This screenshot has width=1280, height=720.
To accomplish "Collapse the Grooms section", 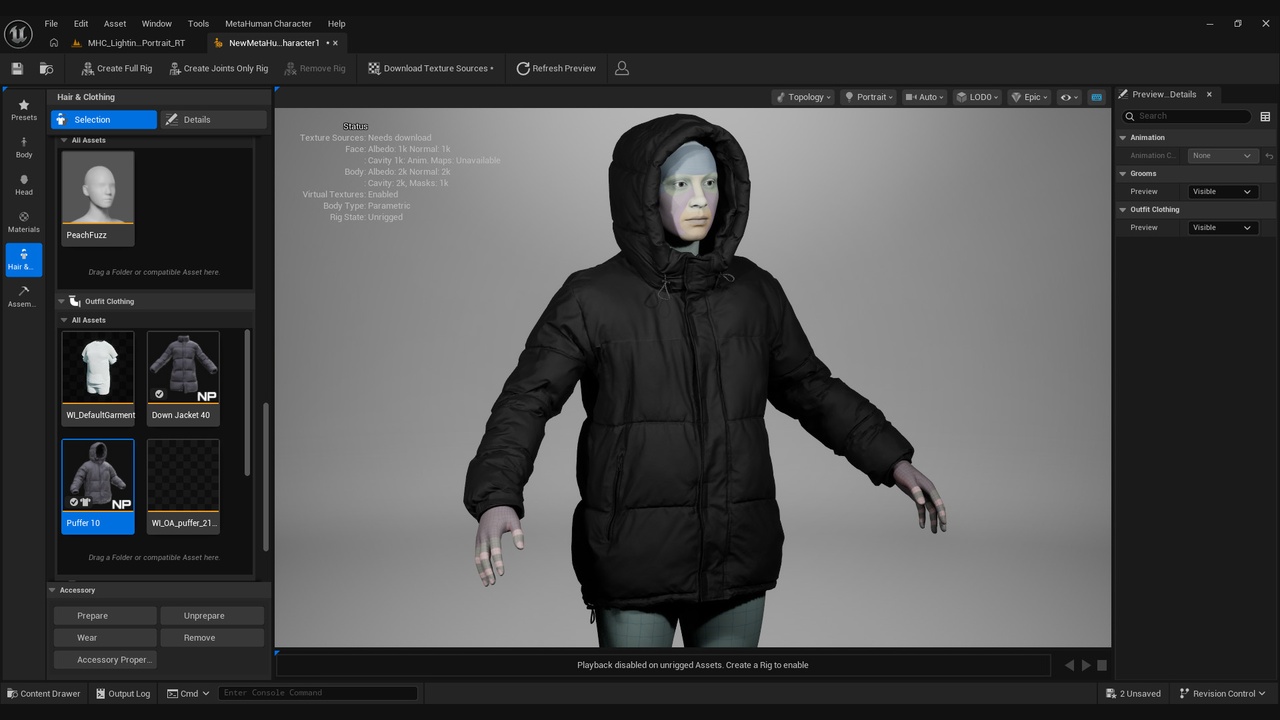I will [x=1123, y=173].
